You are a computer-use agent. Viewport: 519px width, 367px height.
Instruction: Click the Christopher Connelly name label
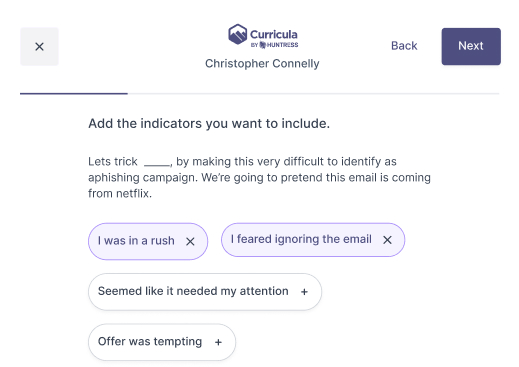pyautogui.click(x=262, y=64)
